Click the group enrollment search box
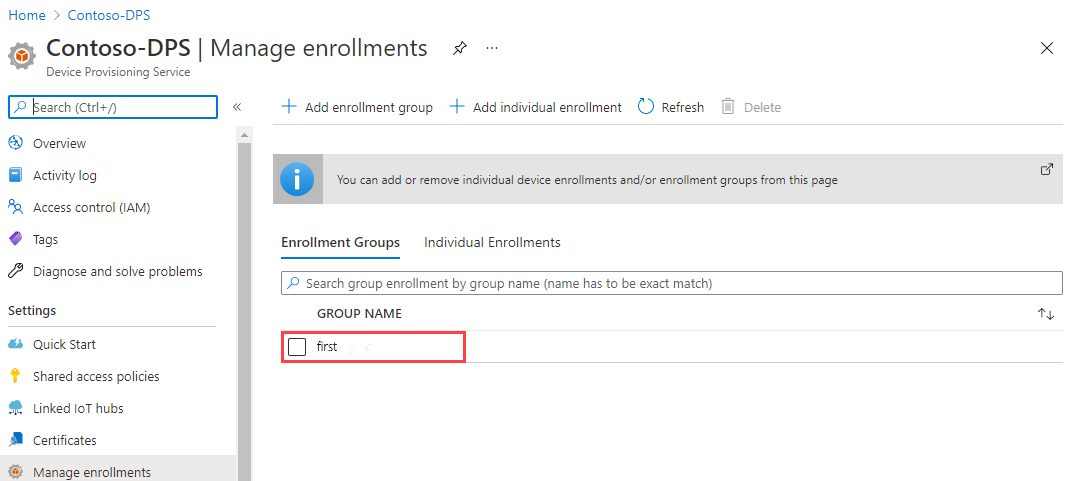 [671, 283]
